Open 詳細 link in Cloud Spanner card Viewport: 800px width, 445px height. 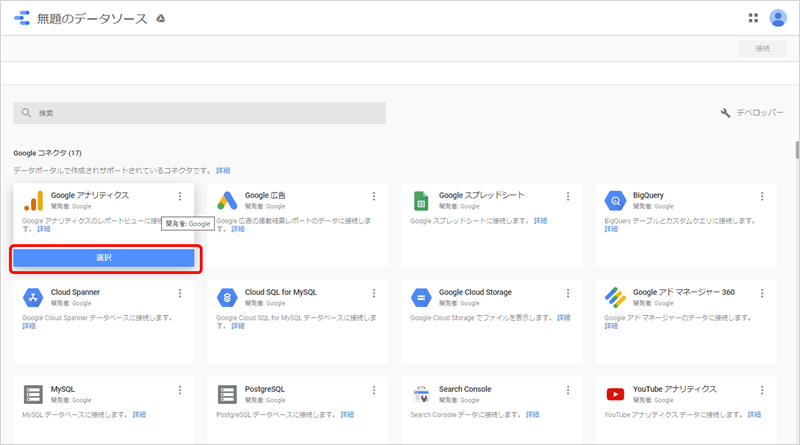click(29, 326)
